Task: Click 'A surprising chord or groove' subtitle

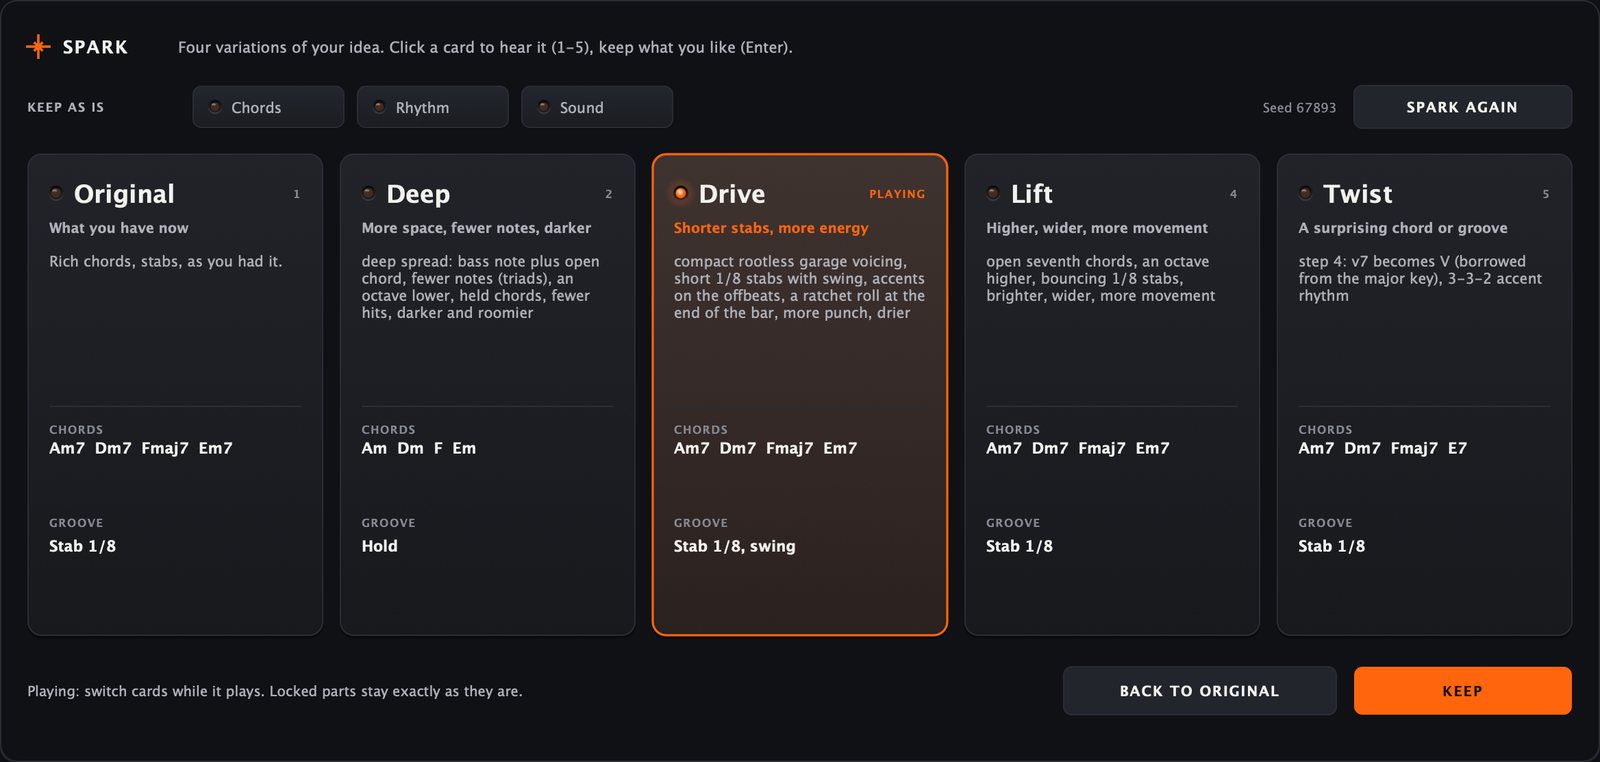Action: (x=1403, y=228)
